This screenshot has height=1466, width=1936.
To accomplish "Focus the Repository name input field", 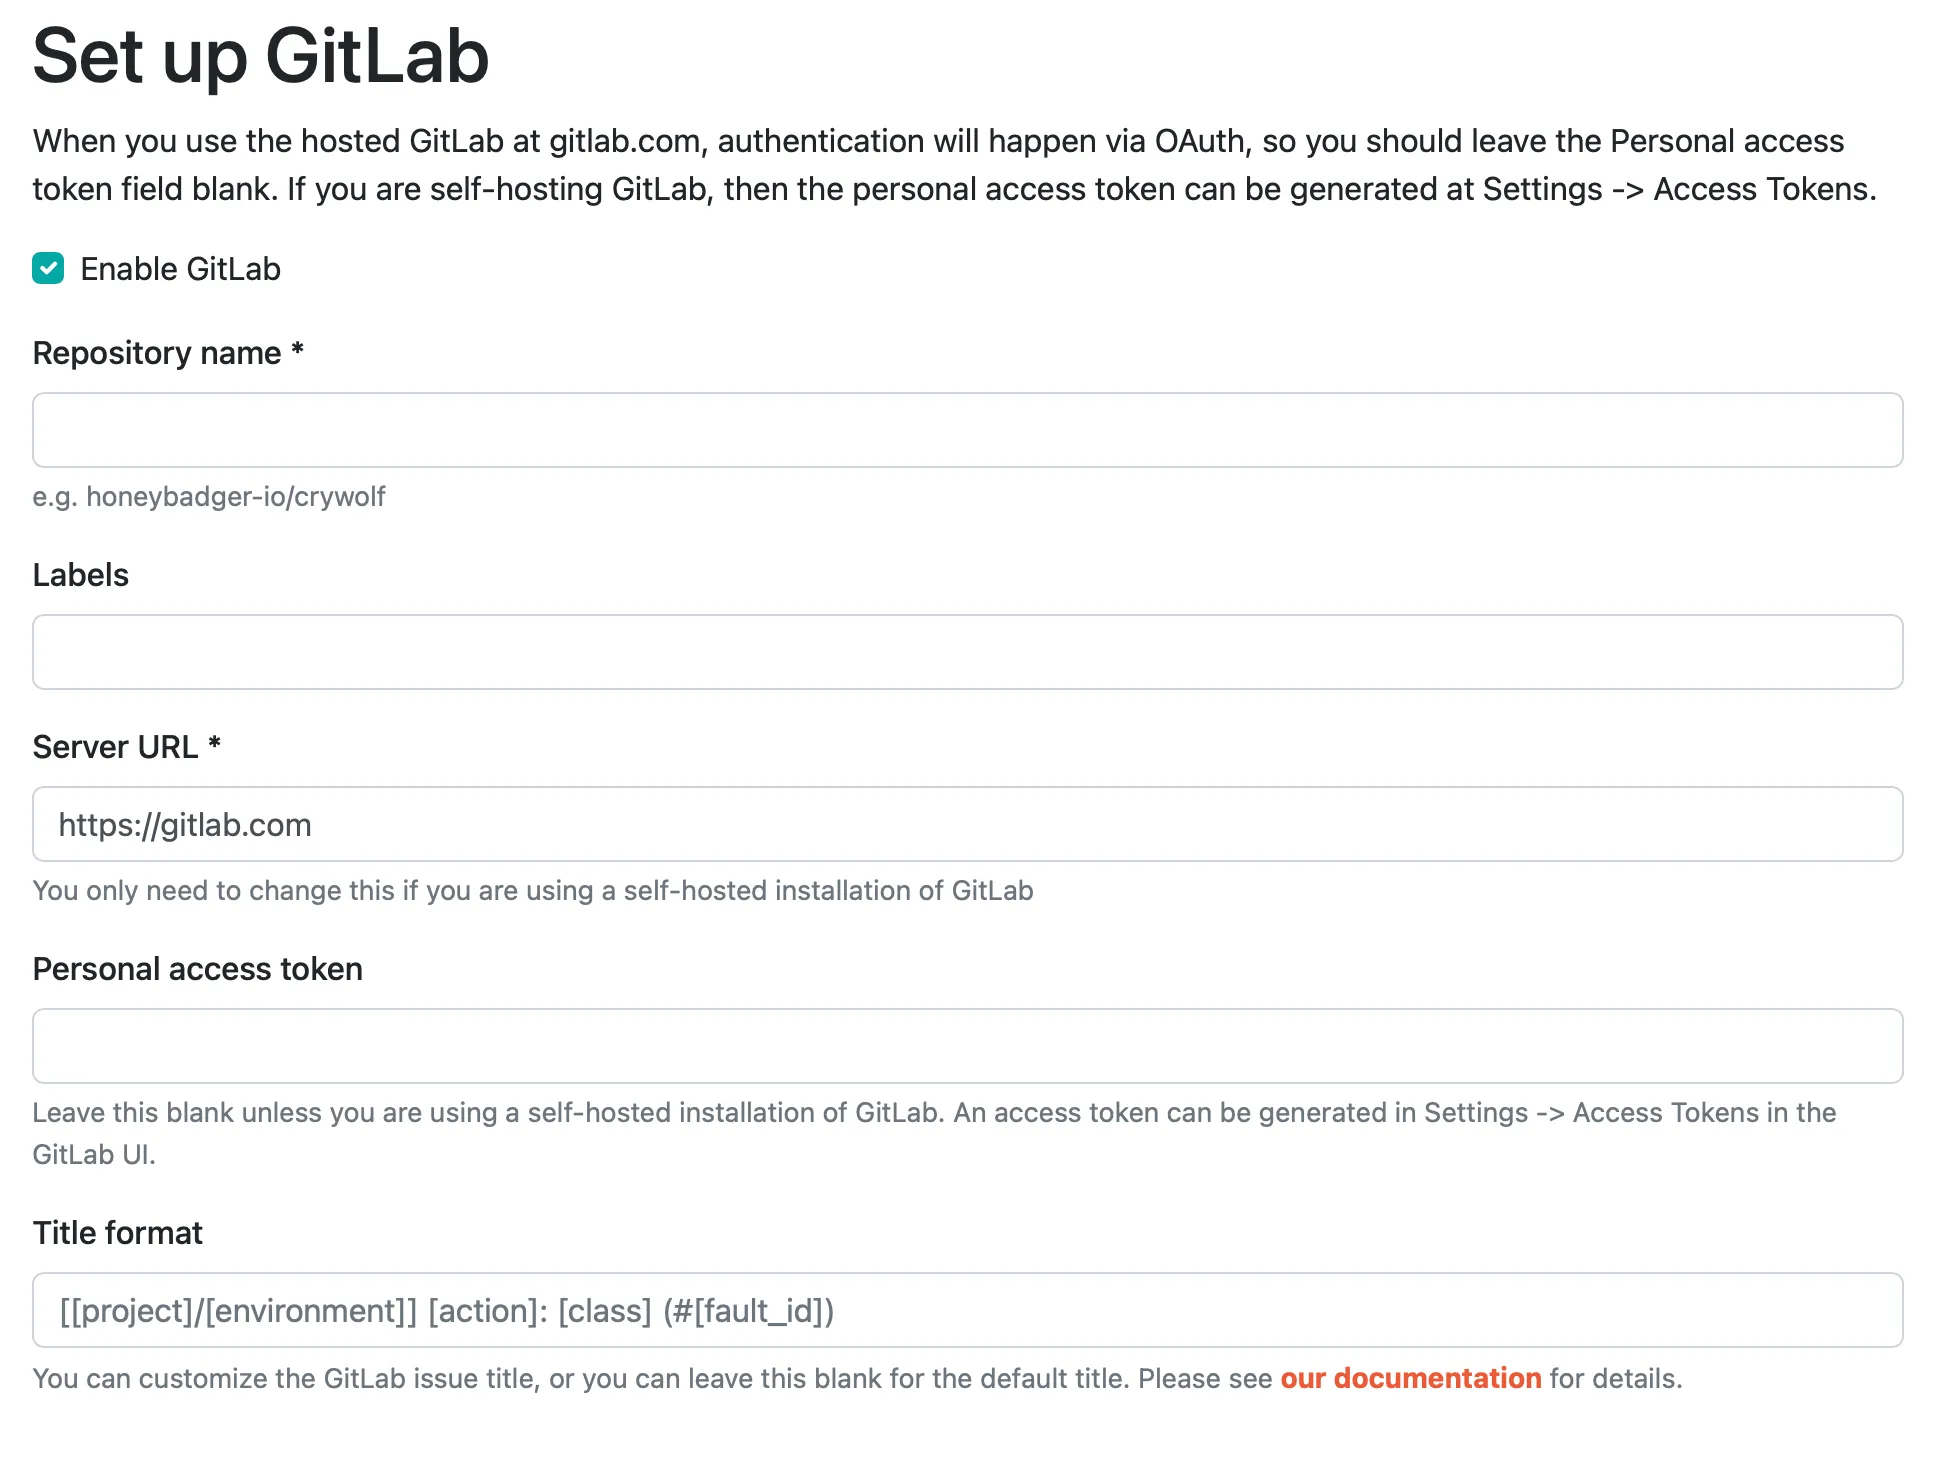I will pyautogui.click(x=967, y=430).
